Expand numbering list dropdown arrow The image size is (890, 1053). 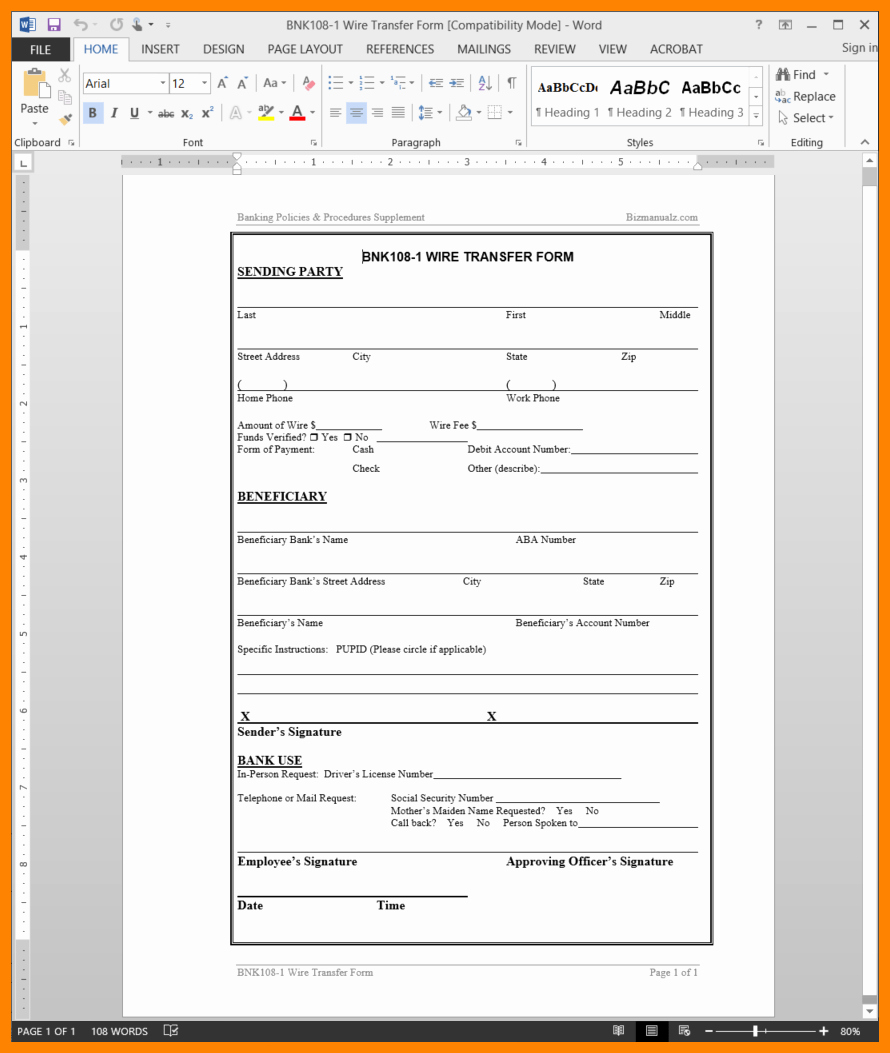[x=382, y=83]
